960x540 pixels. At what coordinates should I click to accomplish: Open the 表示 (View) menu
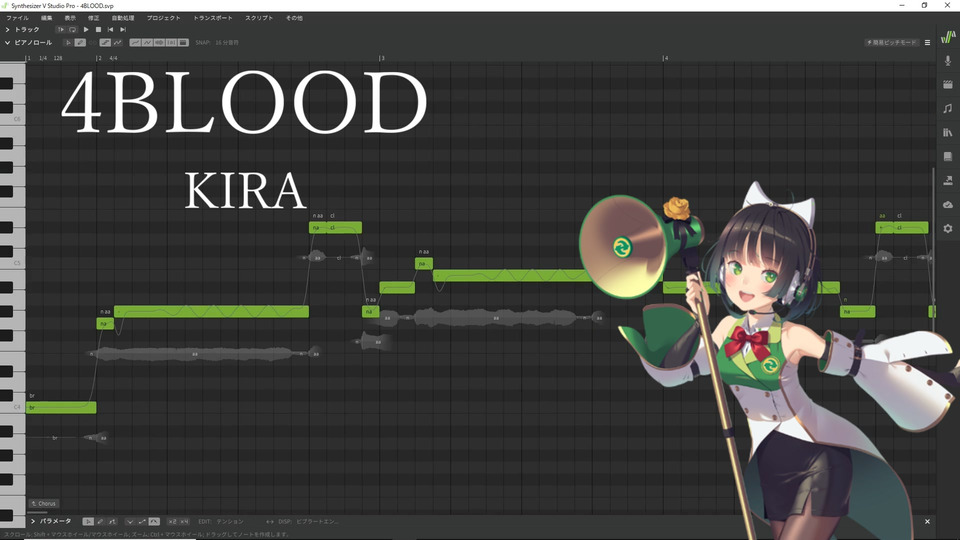click(70, 18)
